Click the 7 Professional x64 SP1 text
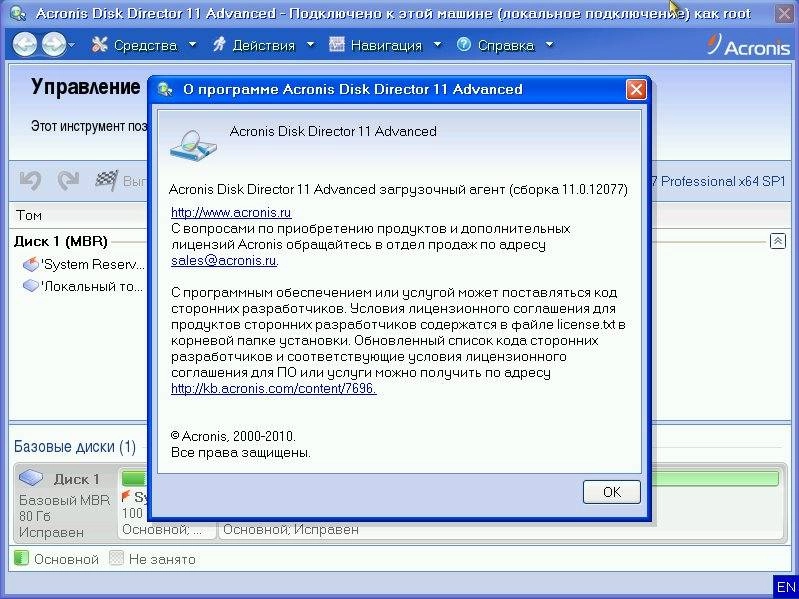The width and height of the screenshot is (799, 599). [719, 181]
